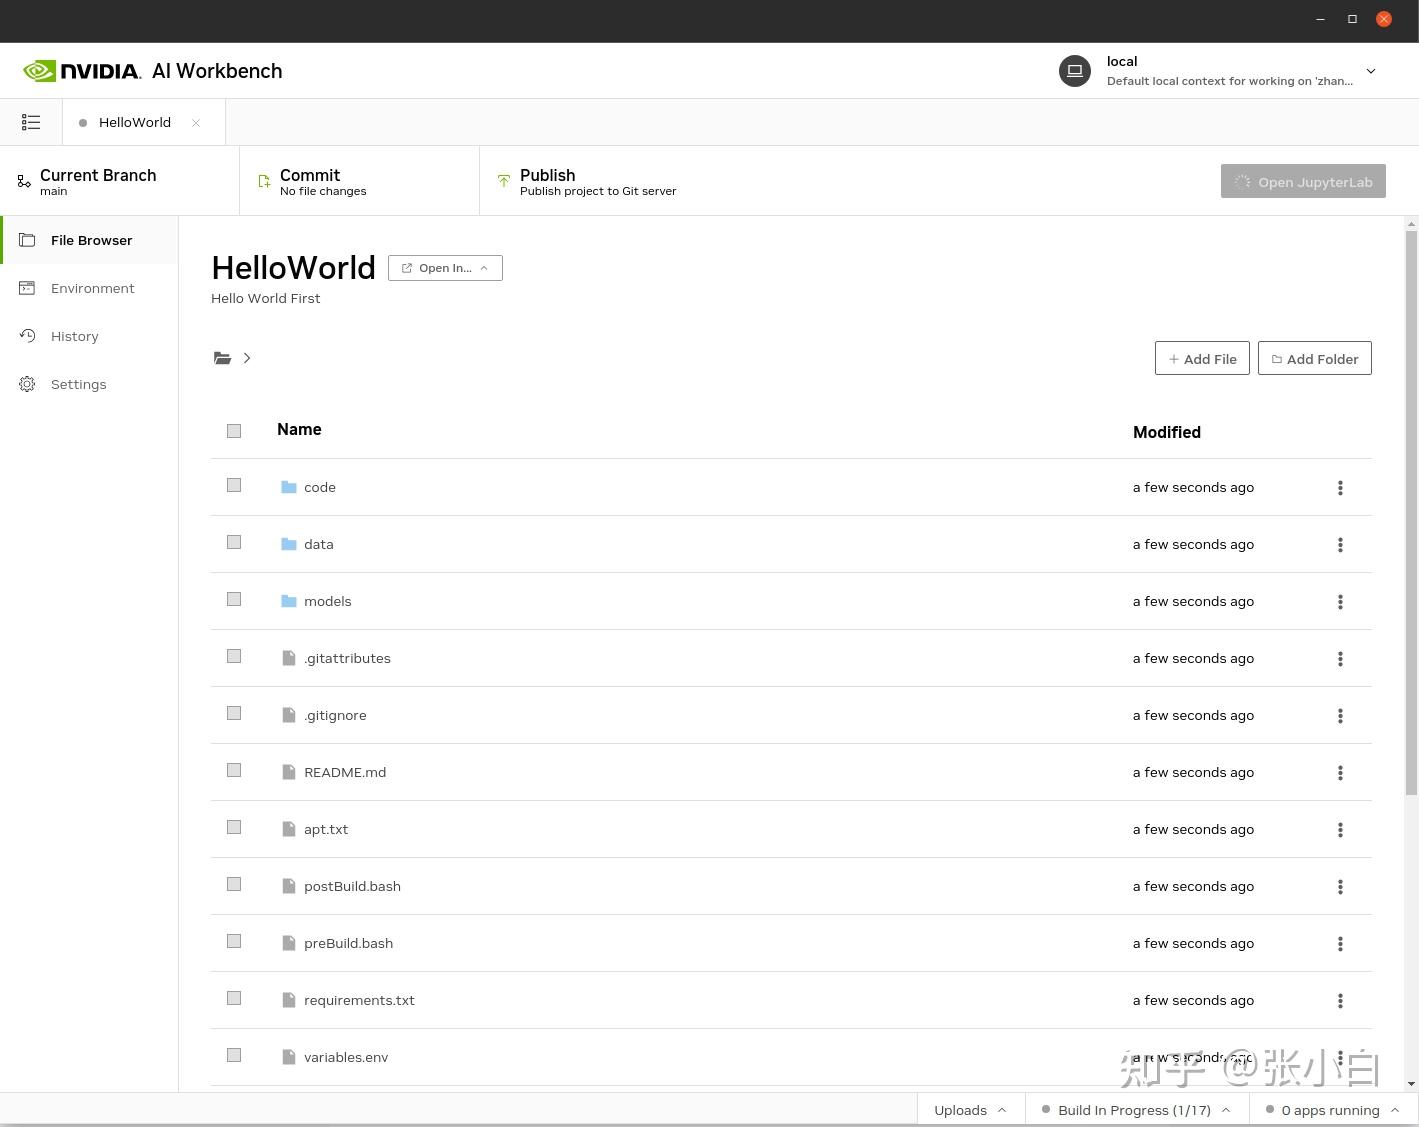Click the Add Folder button
1419x1127 pixels.
pos(1314,358)
